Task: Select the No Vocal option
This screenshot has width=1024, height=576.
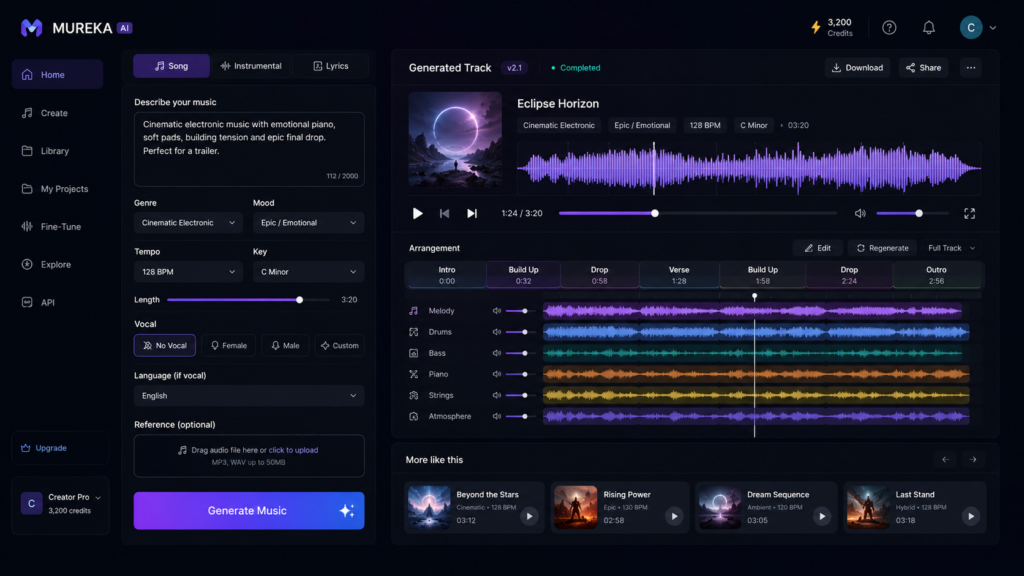Action: pyautogui.click(x=165, y=345)
